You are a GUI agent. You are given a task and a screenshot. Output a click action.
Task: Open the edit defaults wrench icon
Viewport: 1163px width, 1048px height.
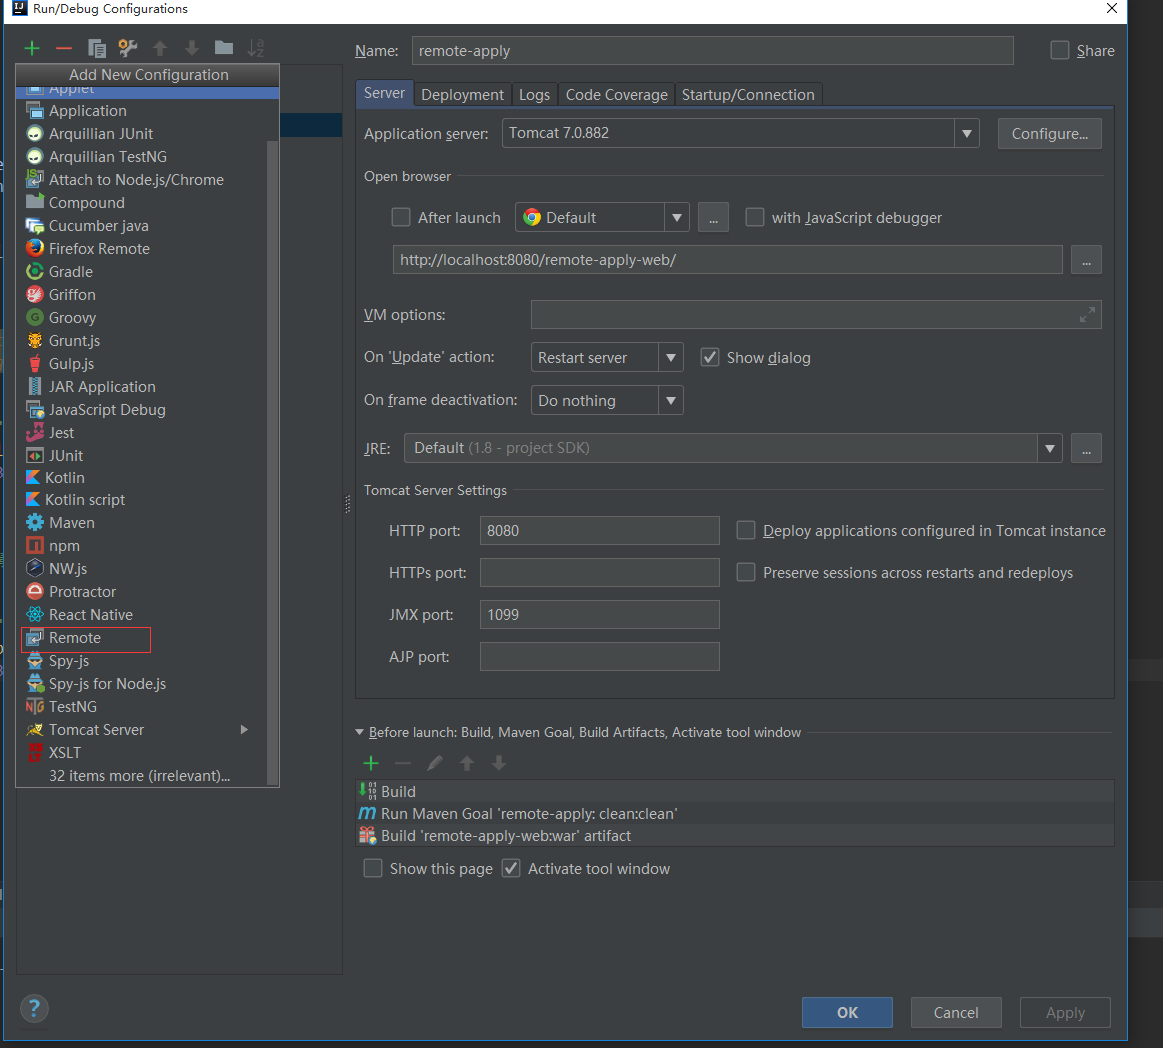coord(128,49)
